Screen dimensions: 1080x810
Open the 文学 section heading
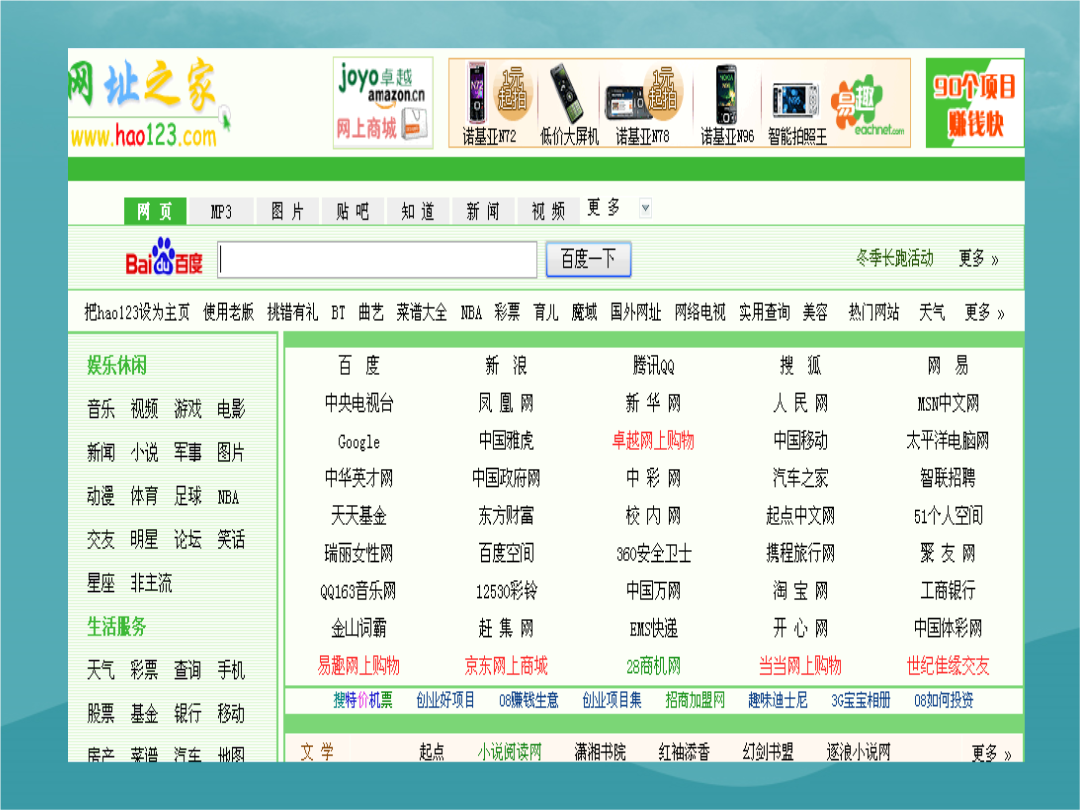coord(317,752)
